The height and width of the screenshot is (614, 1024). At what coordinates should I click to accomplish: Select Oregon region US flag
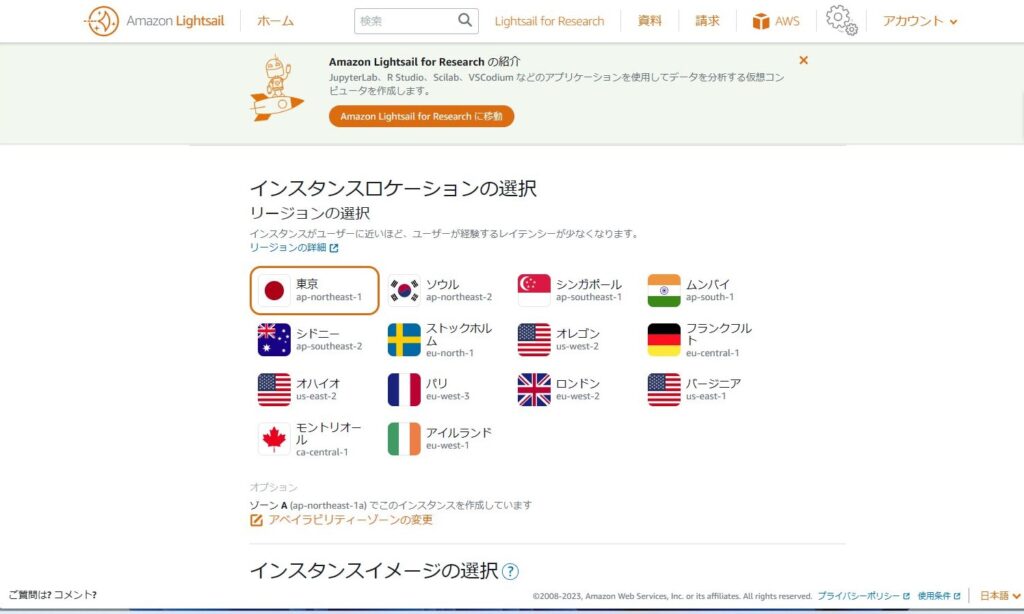[x=534, y=340]
